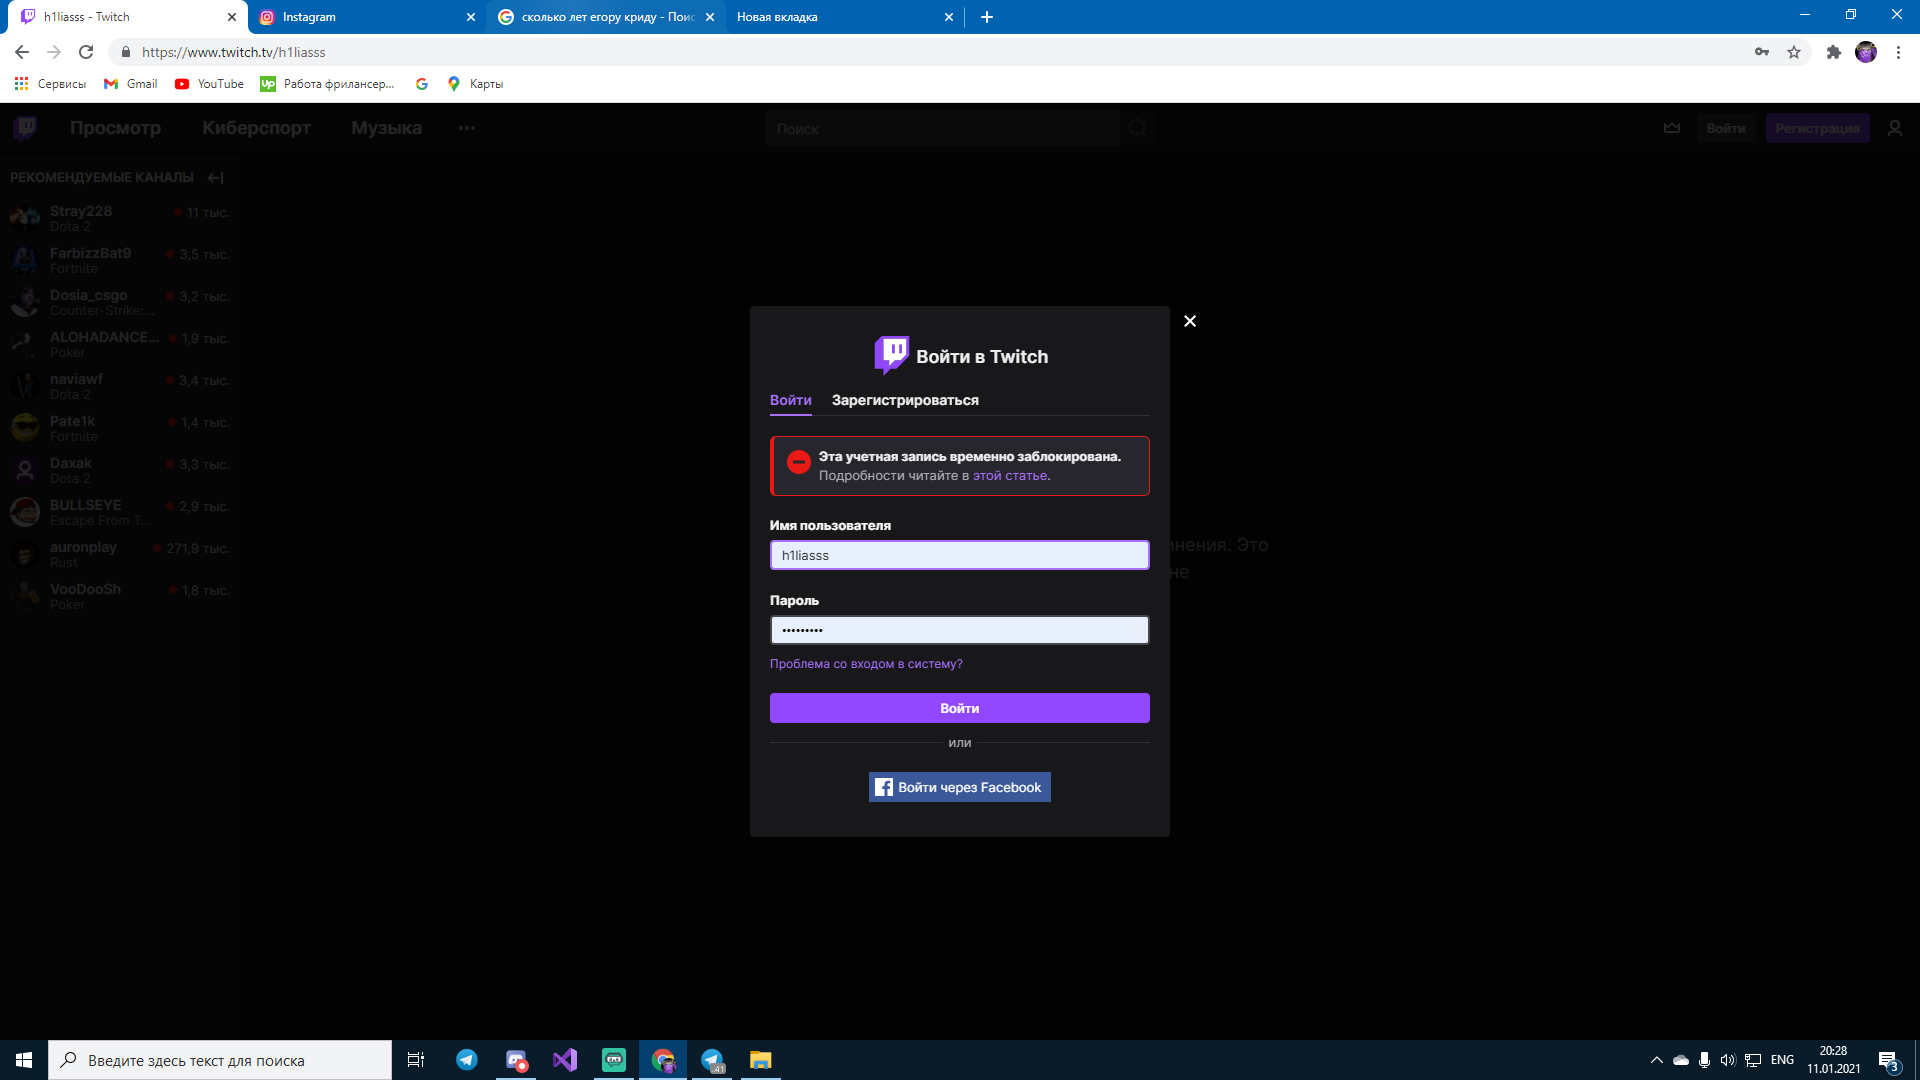Open Visual Studio from taskbar
The image size is (1920, 1080).
(x=565, y=1060)
